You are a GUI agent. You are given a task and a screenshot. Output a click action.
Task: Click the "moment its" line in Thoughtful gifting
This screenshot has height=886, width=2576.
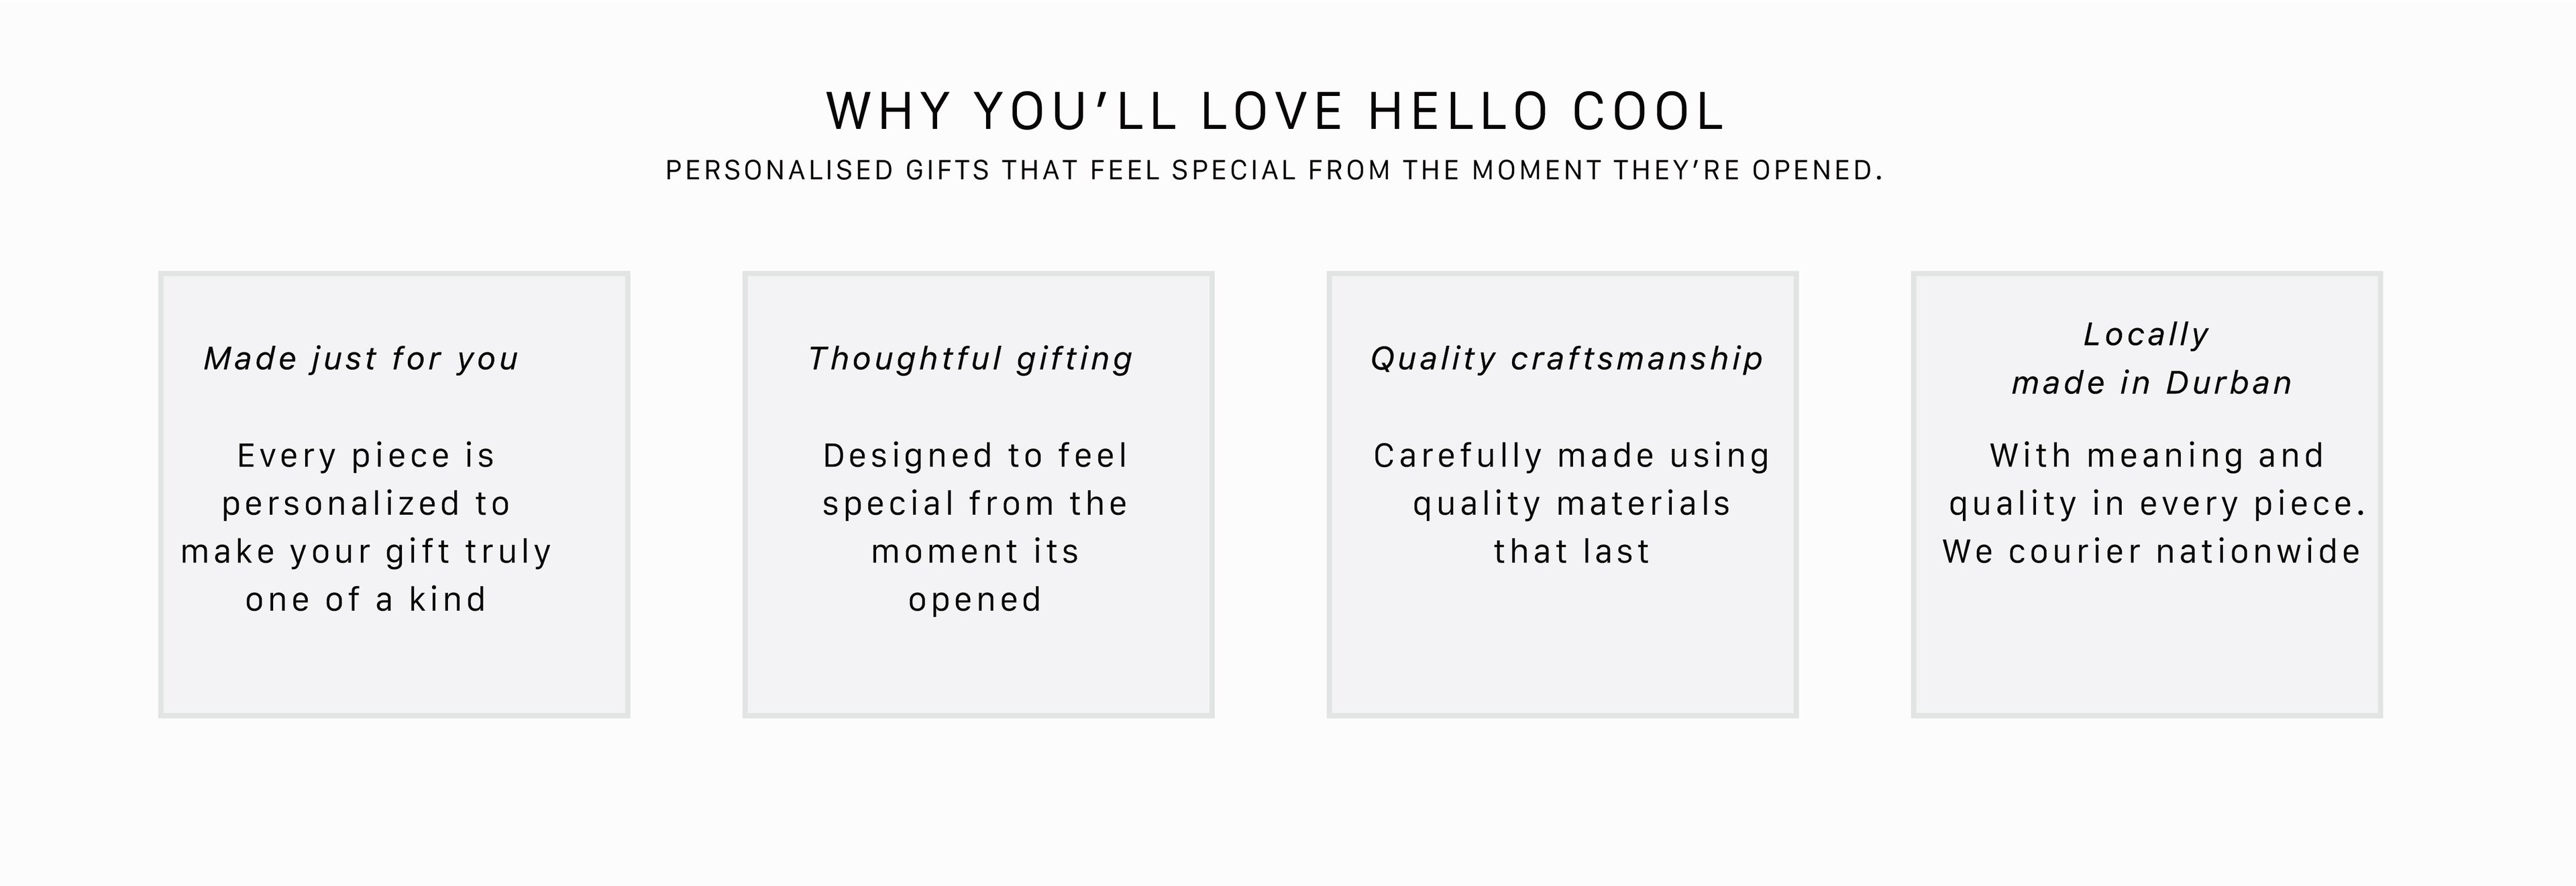click(x=975, y=552)
